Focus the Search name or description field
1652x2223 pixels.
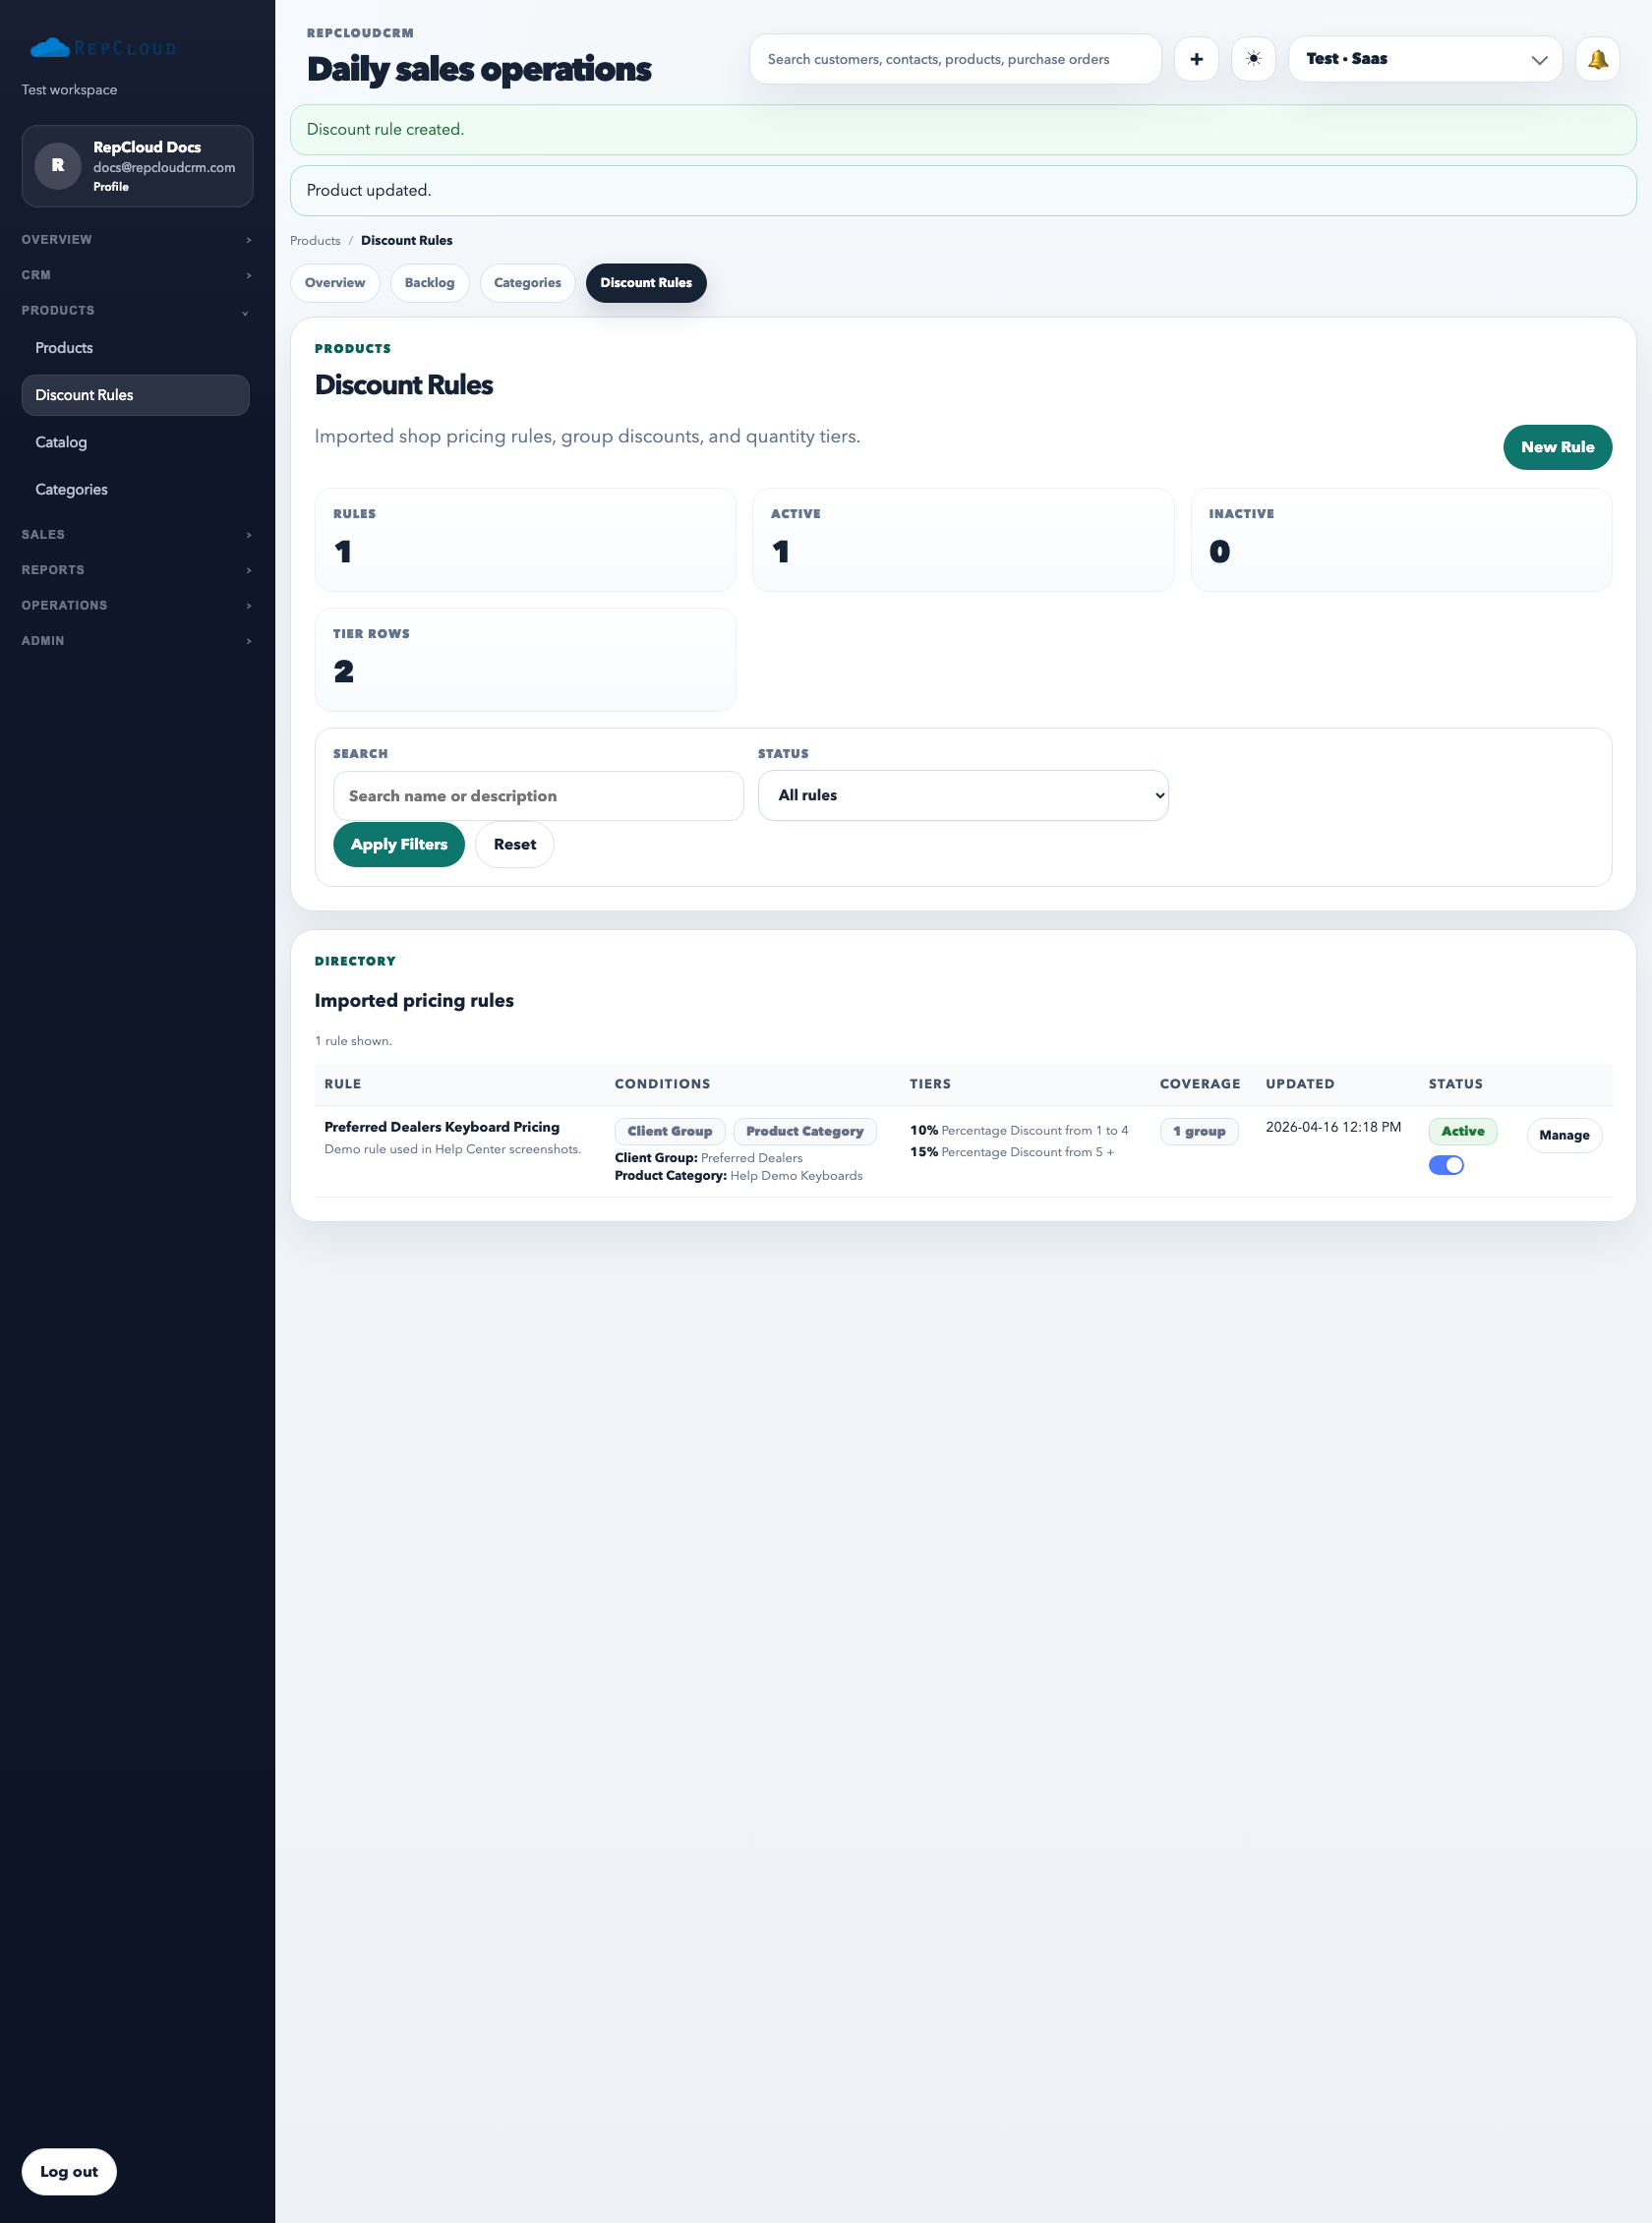(x=538, y=796)
